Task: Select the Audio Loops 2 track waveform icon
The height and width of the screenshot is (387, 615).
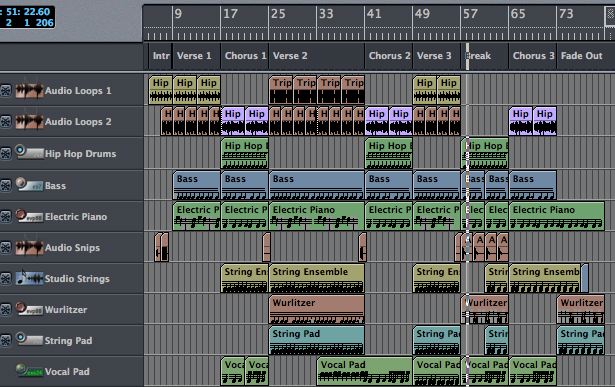Action: tap(29, 122)
